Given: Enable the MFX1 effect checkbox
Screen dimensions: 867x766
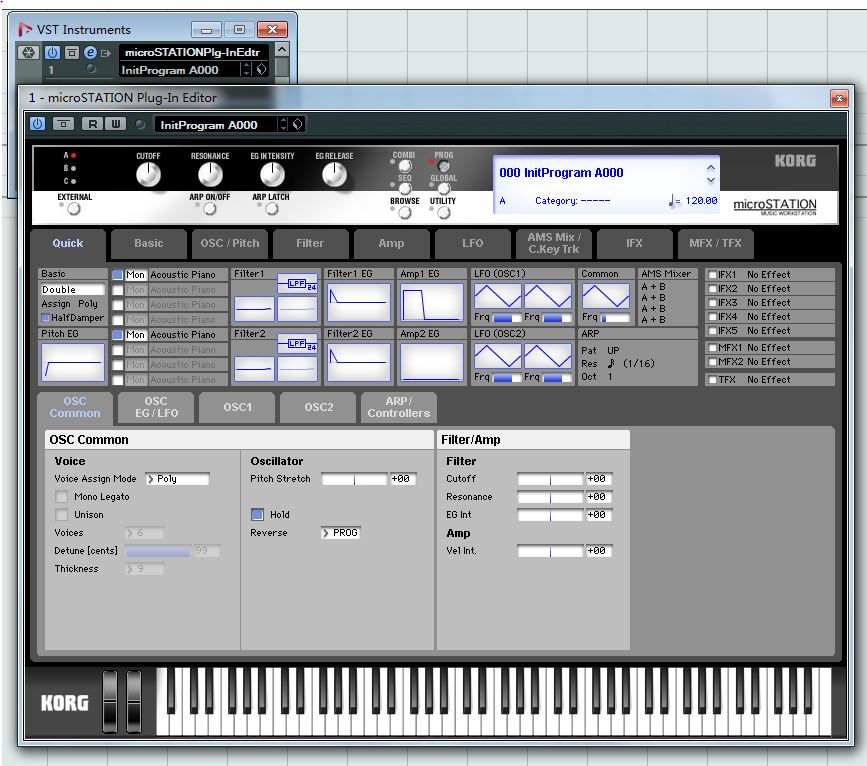Looking at the screenshot, I should [713, 348].
